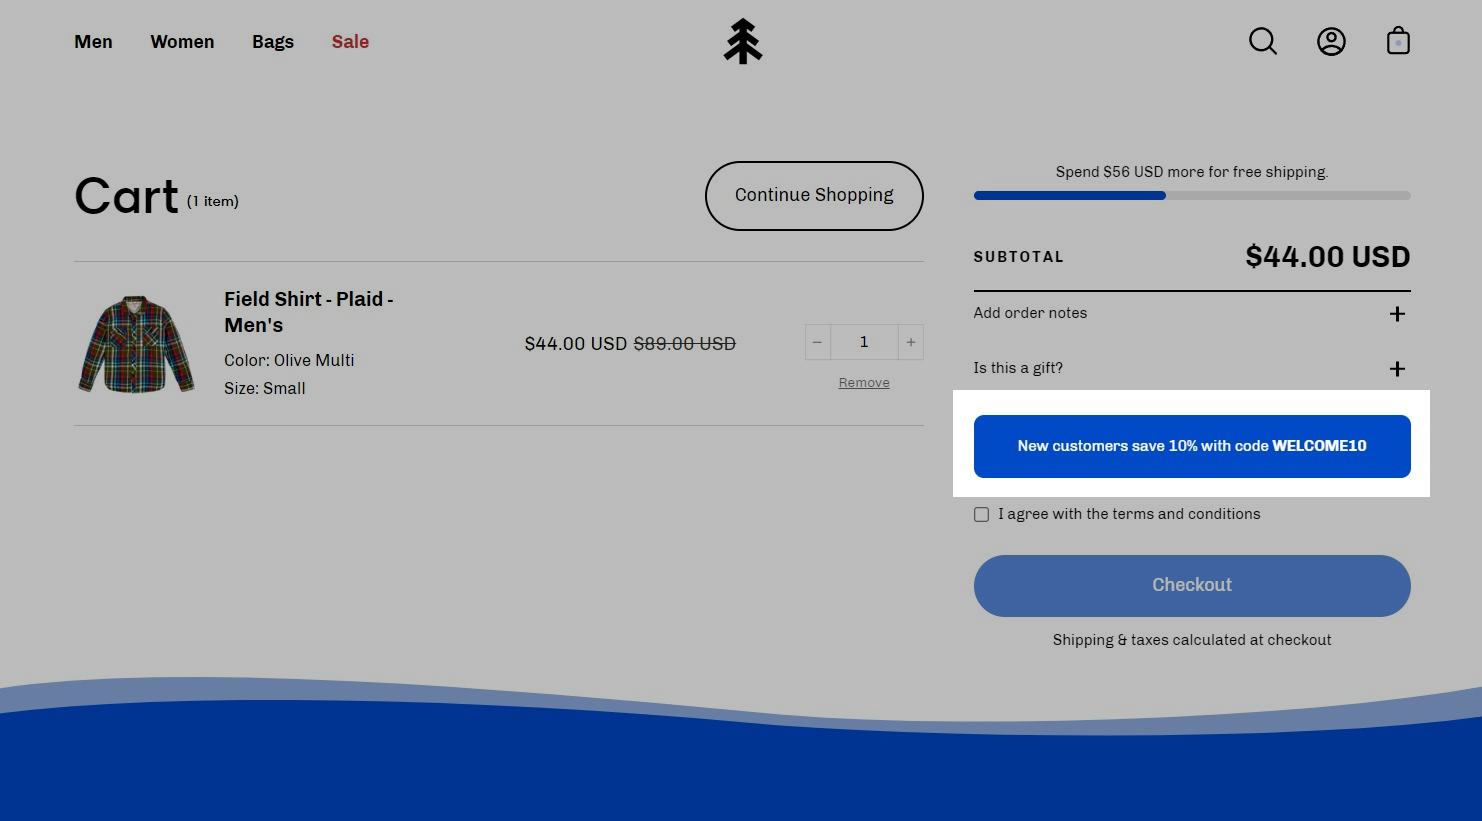Viewport: 1482px width, 821px height.
Task: Expand the Is this a gift section
Action: 1397,369
